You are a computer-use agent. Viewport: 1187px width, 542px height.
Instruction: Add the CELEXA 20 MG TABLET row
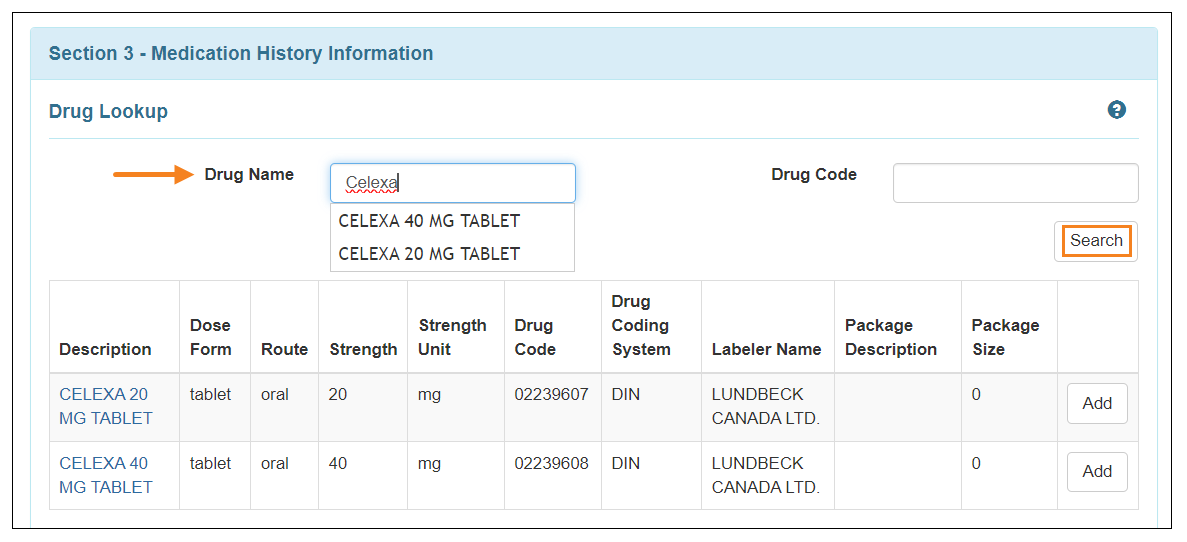pyautogui.click(x=1097, y=404)
